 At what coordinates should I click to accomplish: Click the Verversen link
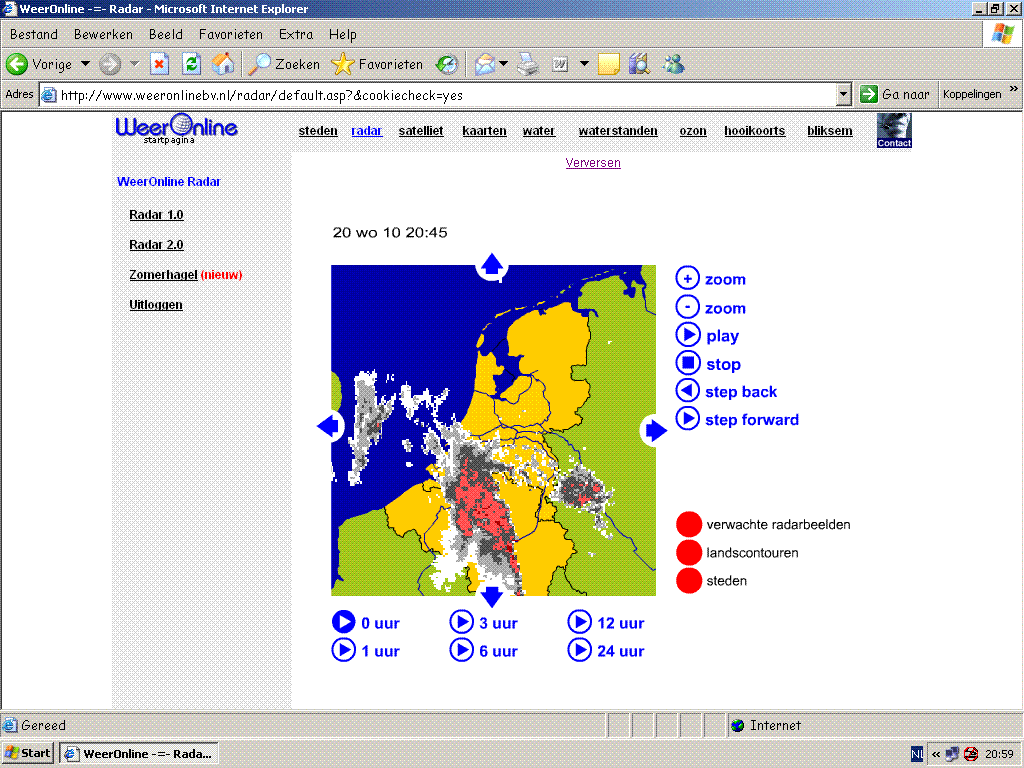pyautogui.click(x=593, y=163)
